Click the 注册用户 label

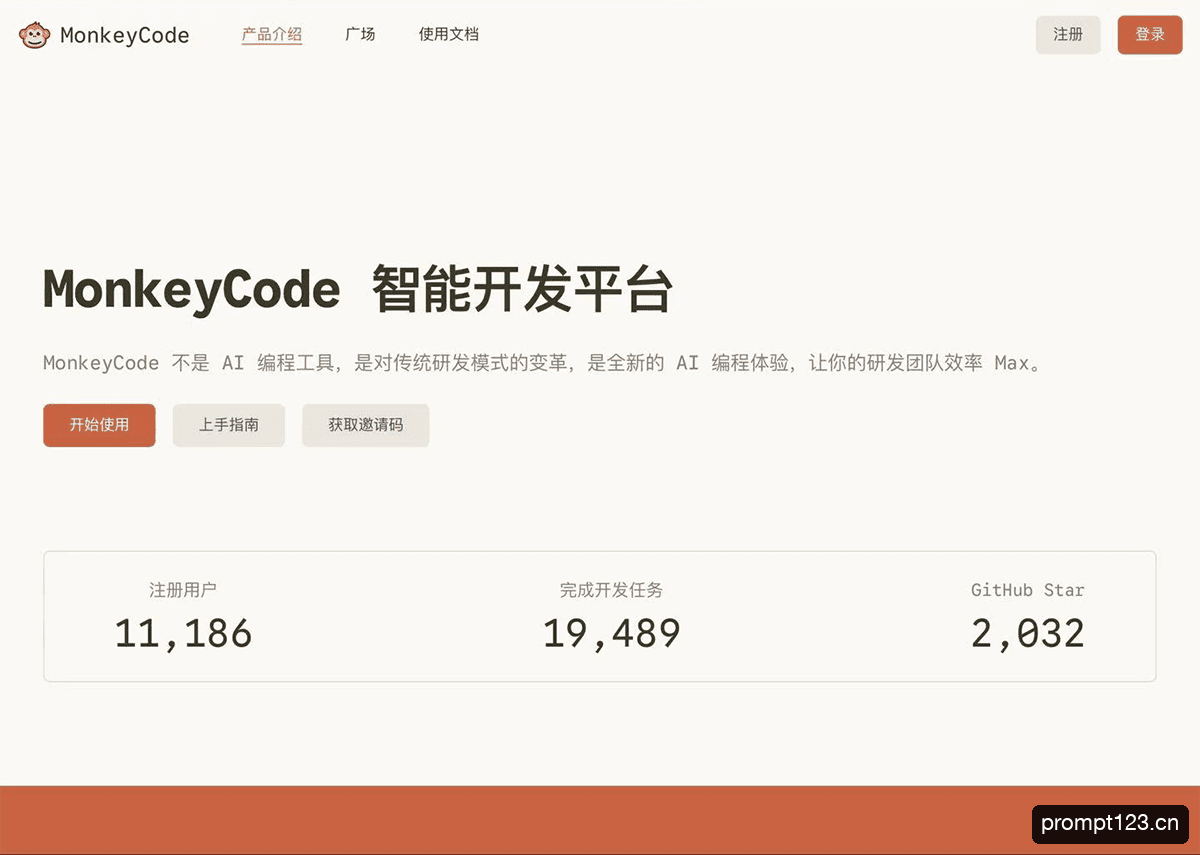[x=183, y=590]
